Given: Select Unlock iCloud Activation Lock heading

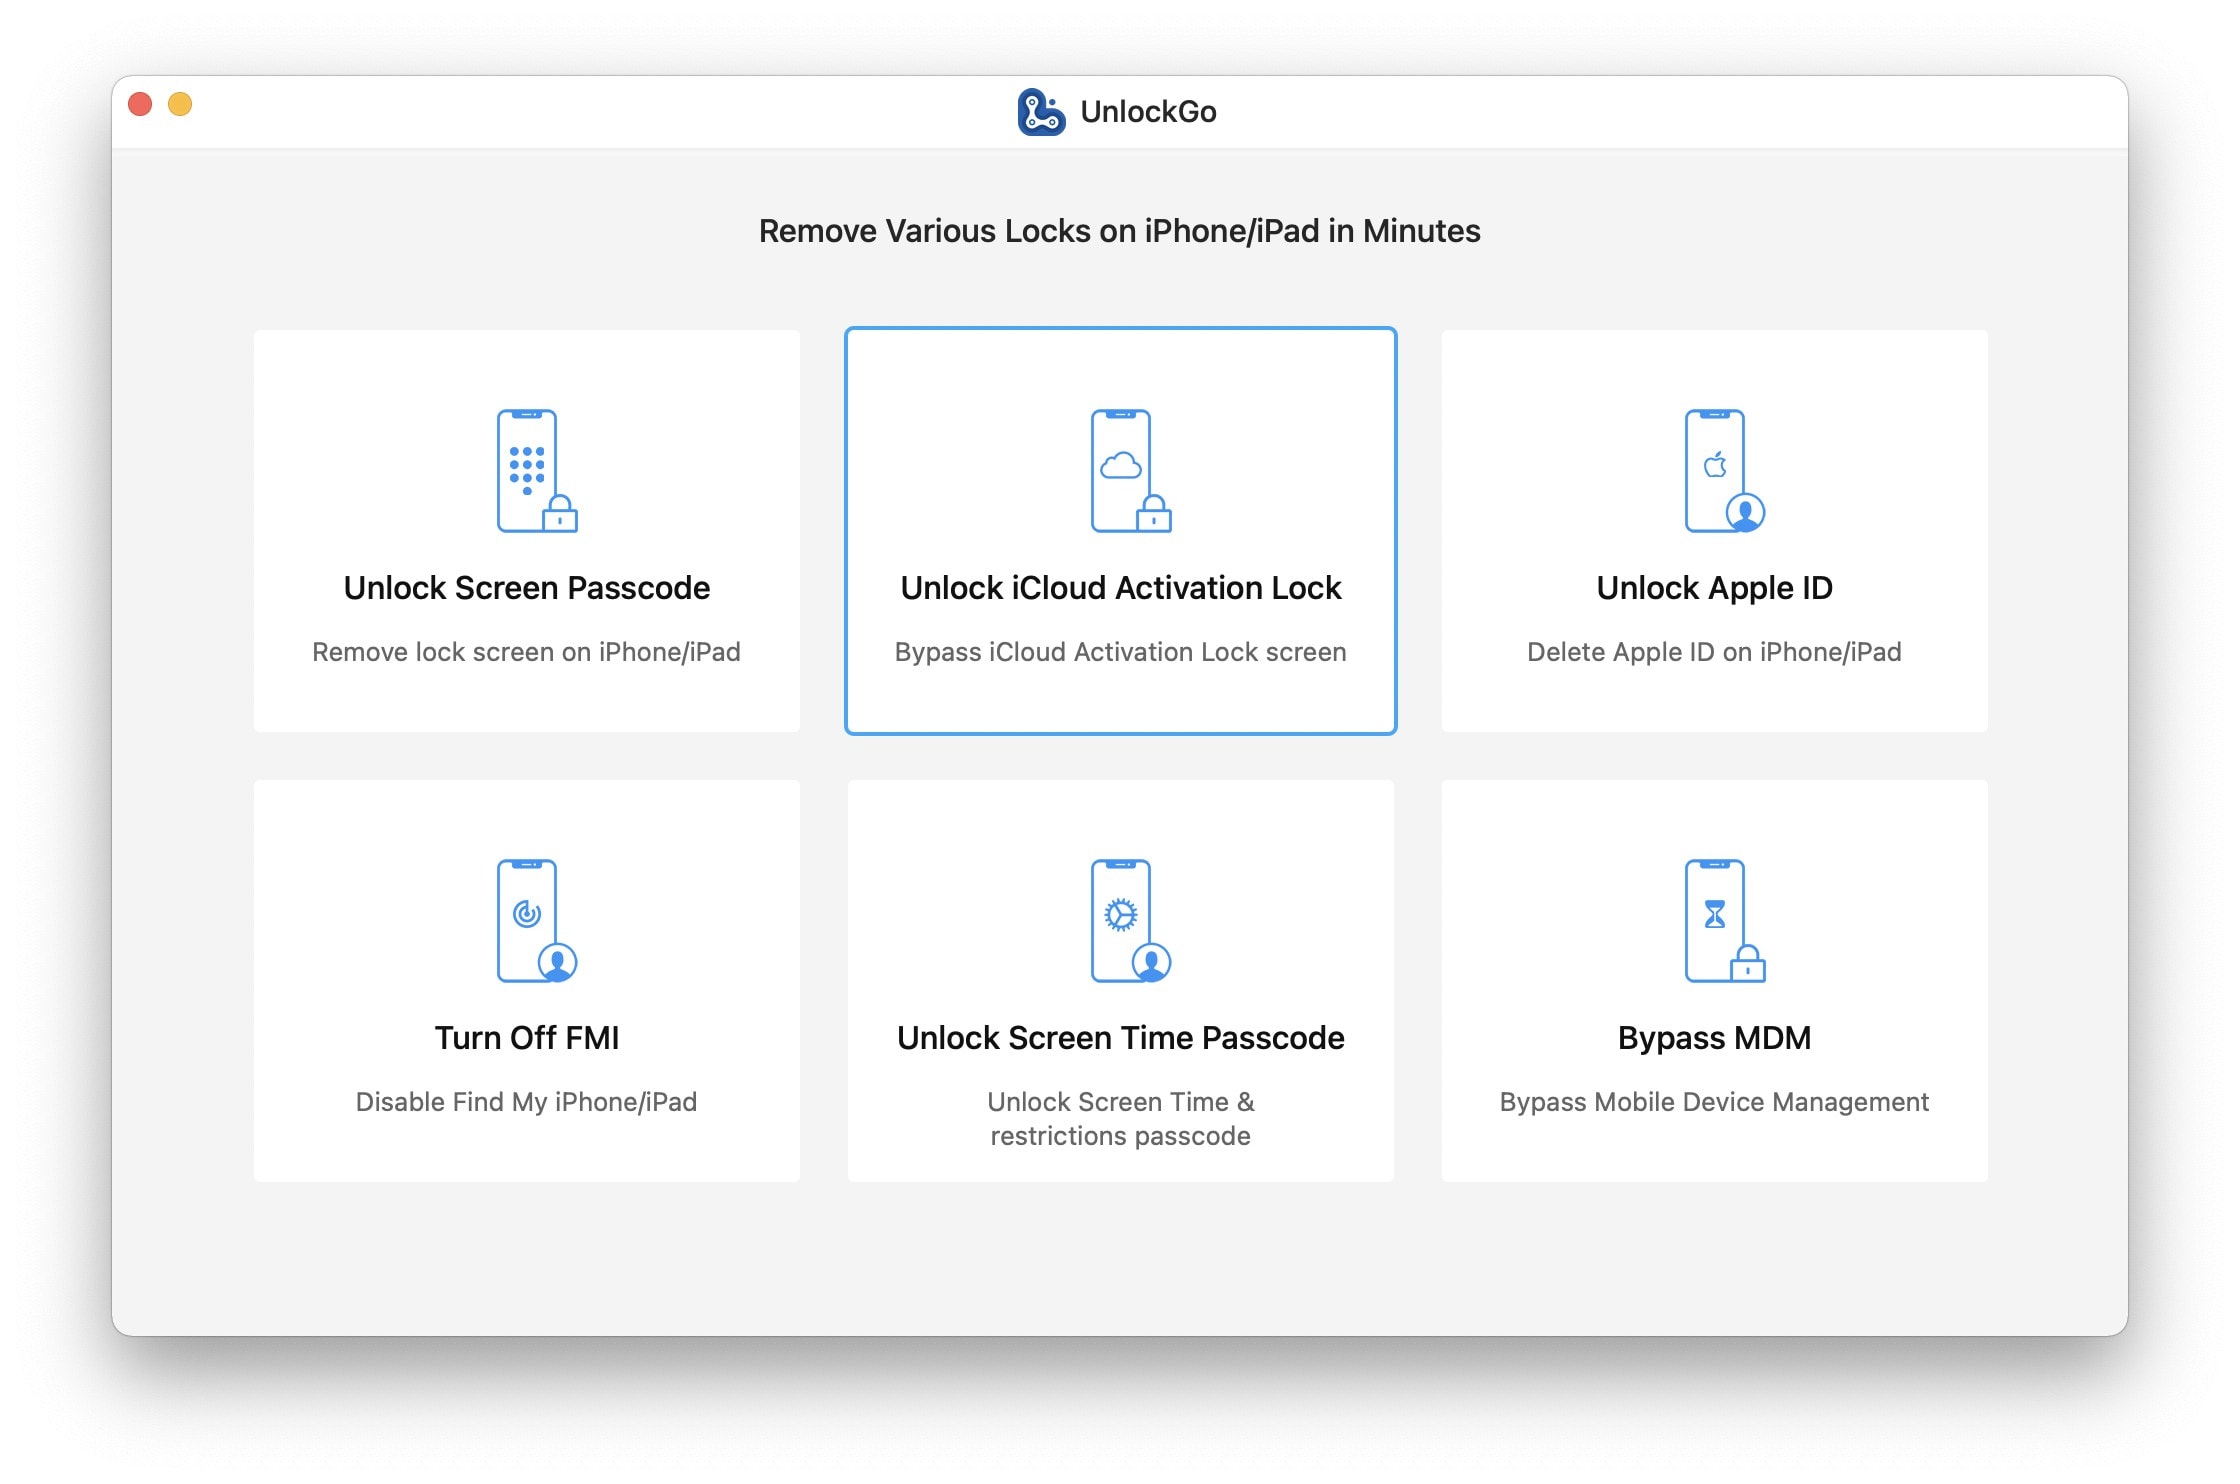Looking at the screenshot, I should 1120,588.
